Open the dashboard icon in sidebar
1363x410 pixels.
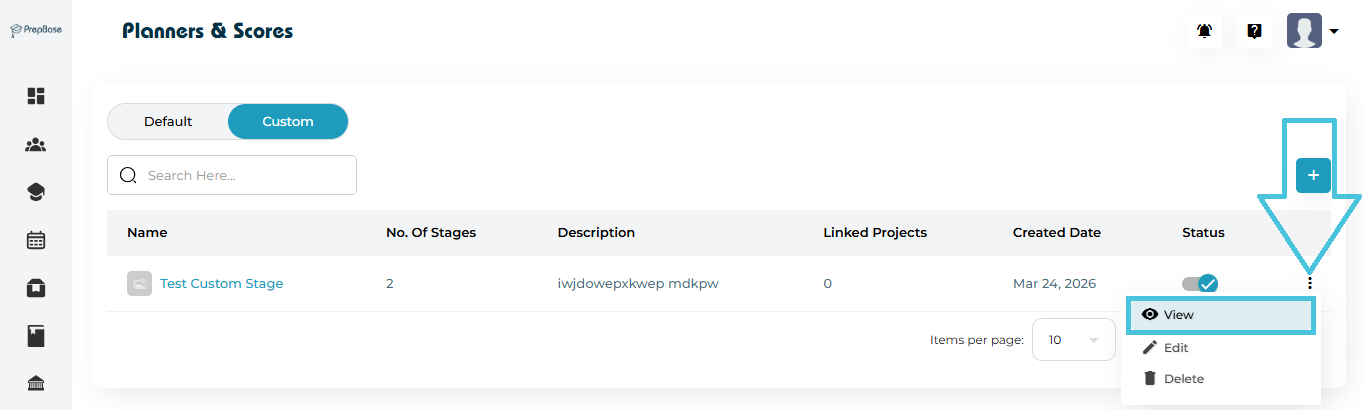(x=36, y=96)
